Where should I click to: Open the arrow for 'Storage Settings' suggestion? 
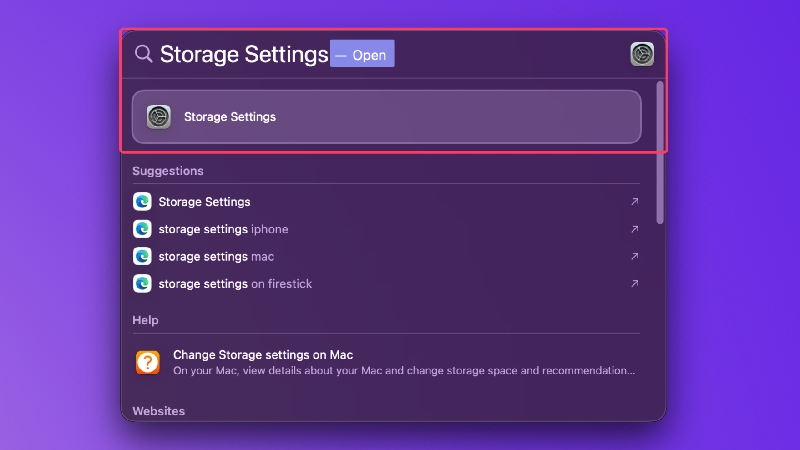click(x=635, y=202)
